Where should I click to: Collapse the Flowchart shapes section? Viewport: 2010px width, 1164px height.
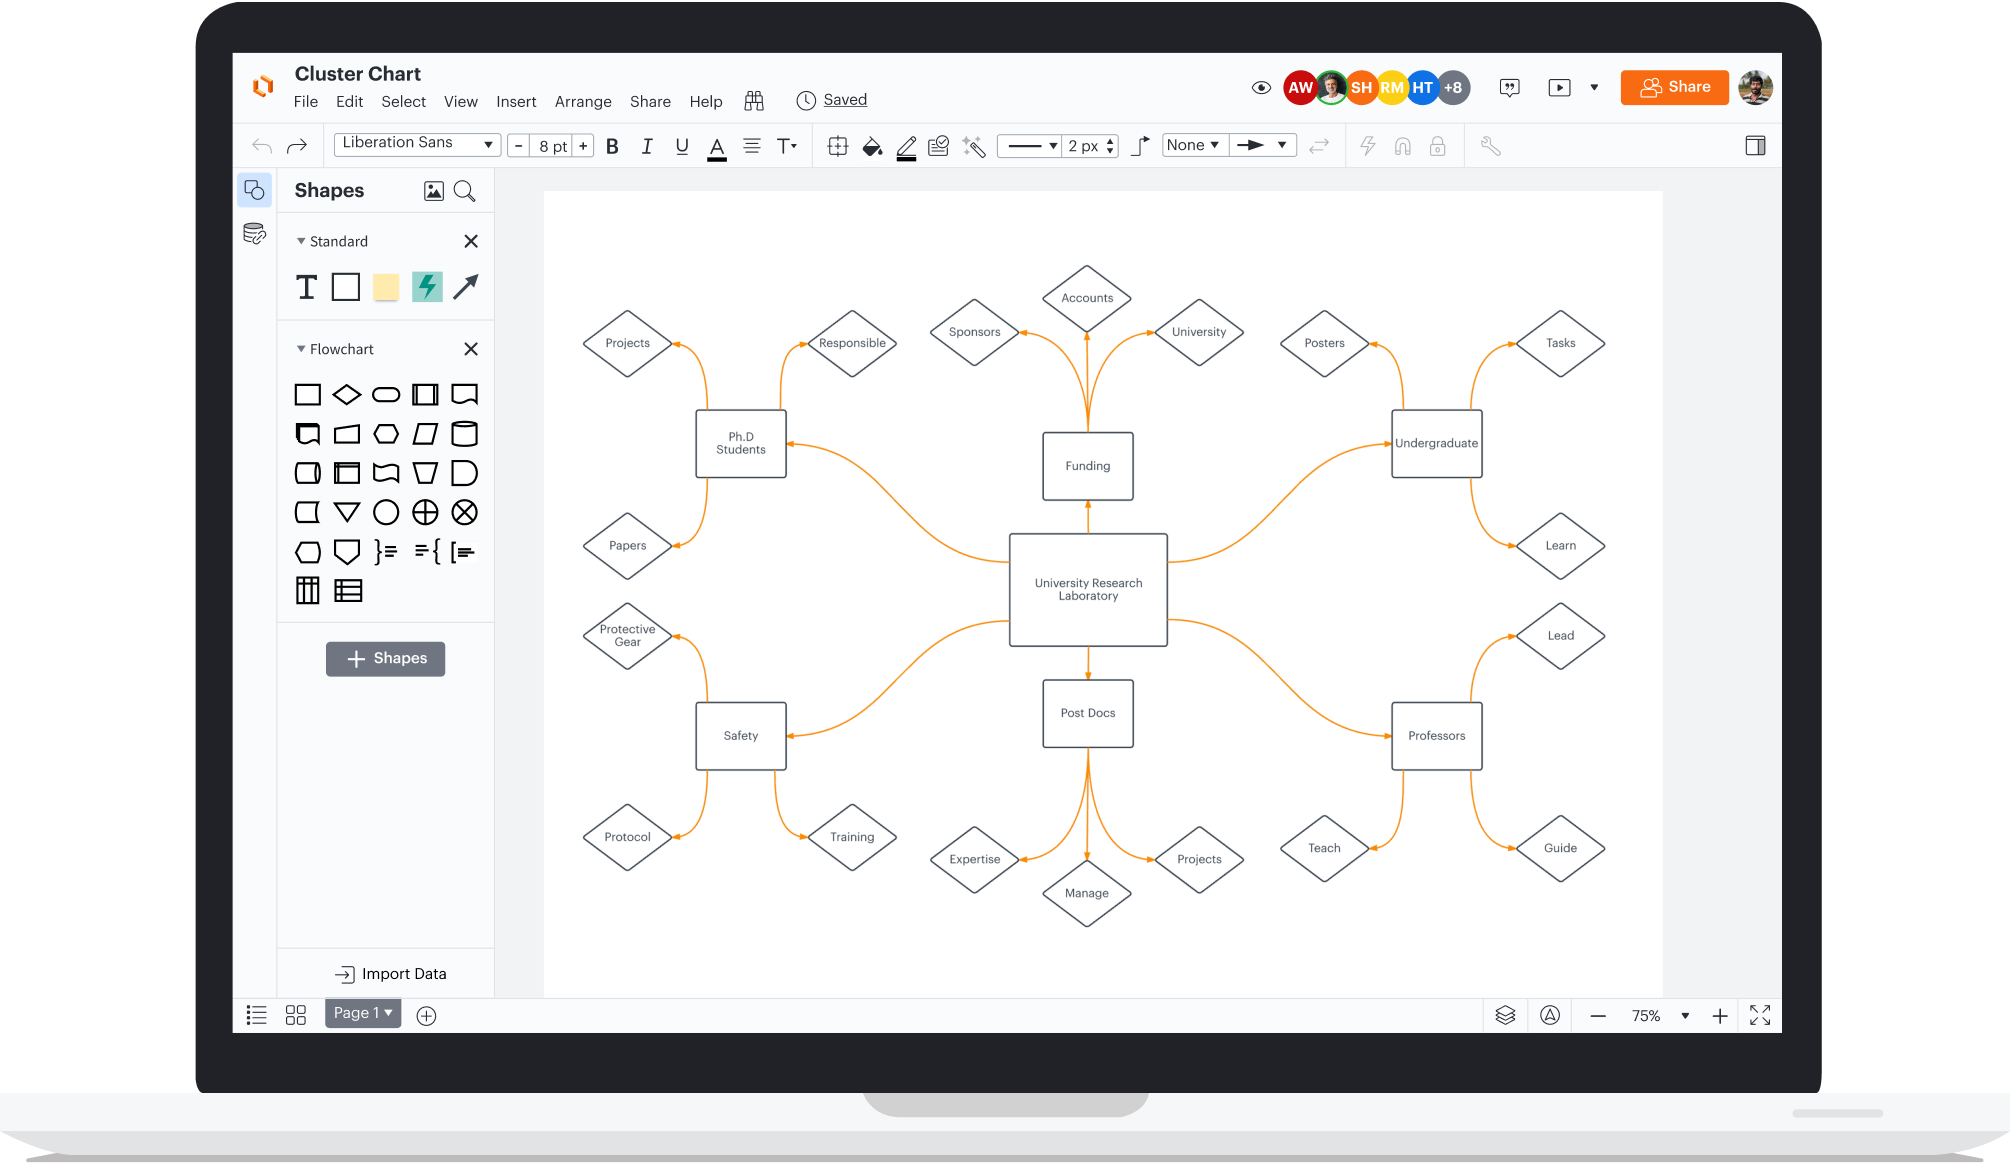point(300,348)
